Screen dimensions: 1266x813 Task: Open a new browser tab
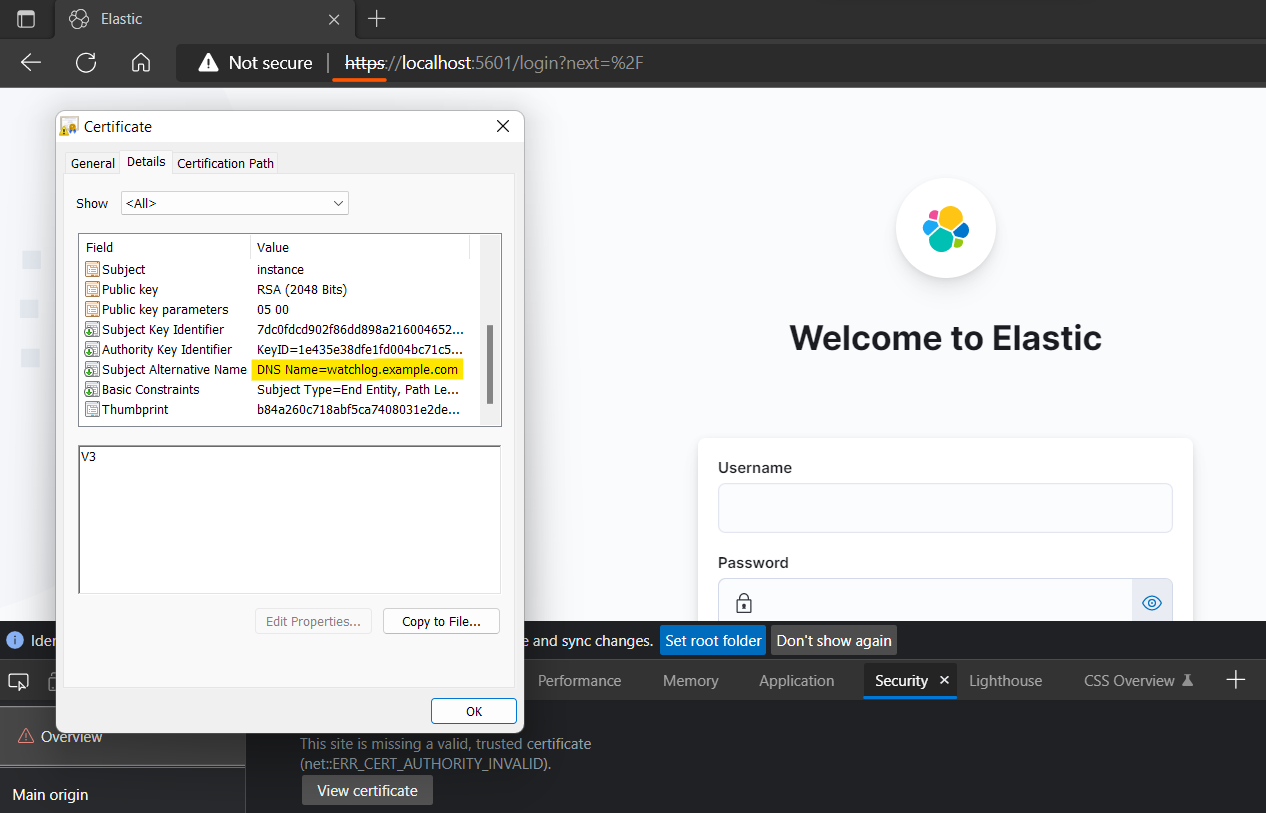[376, 19]
